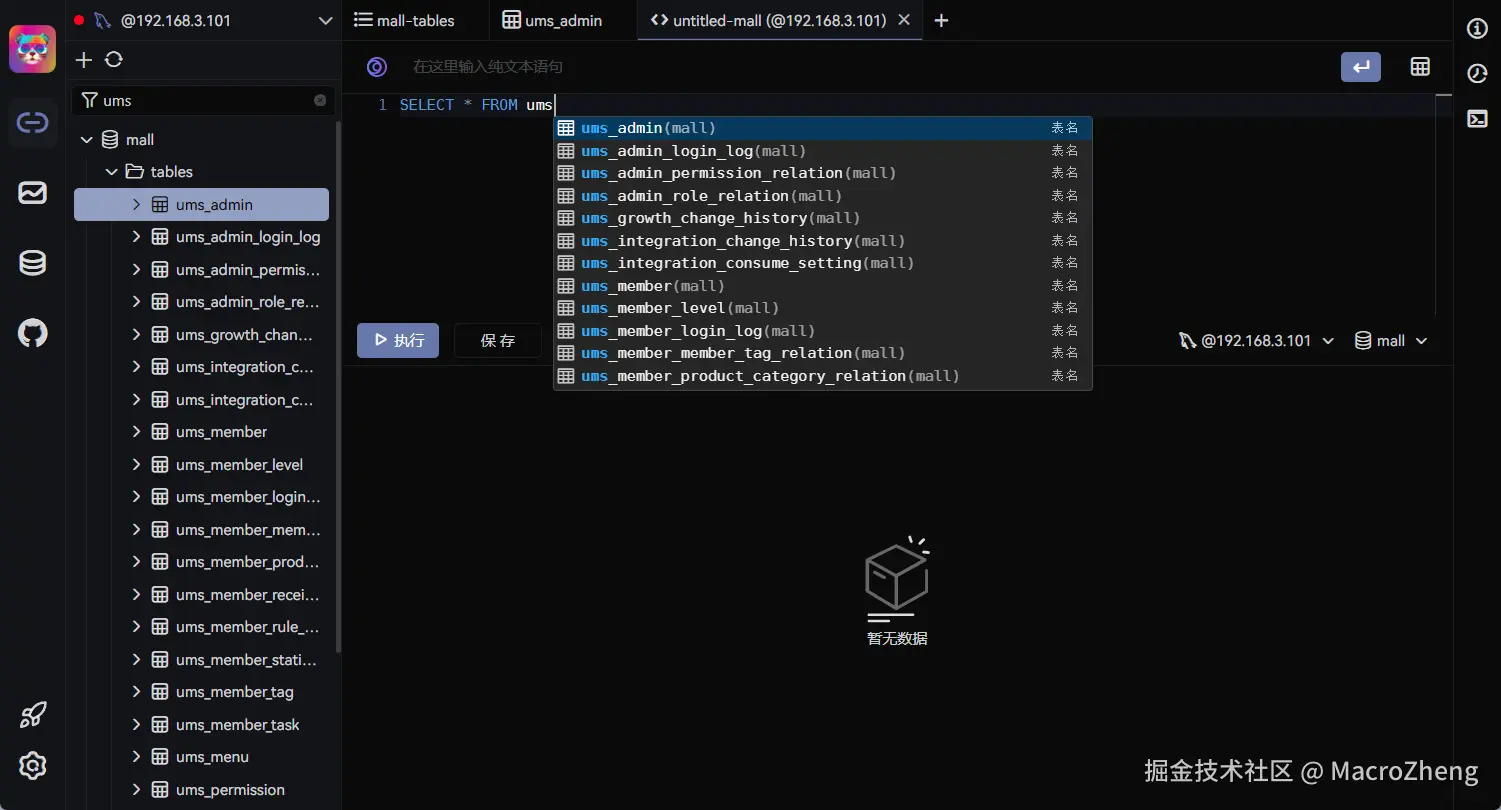The image size is (1501, 810).
Task: Select ums_member_rule_... tree row
Action: [202, 627]
